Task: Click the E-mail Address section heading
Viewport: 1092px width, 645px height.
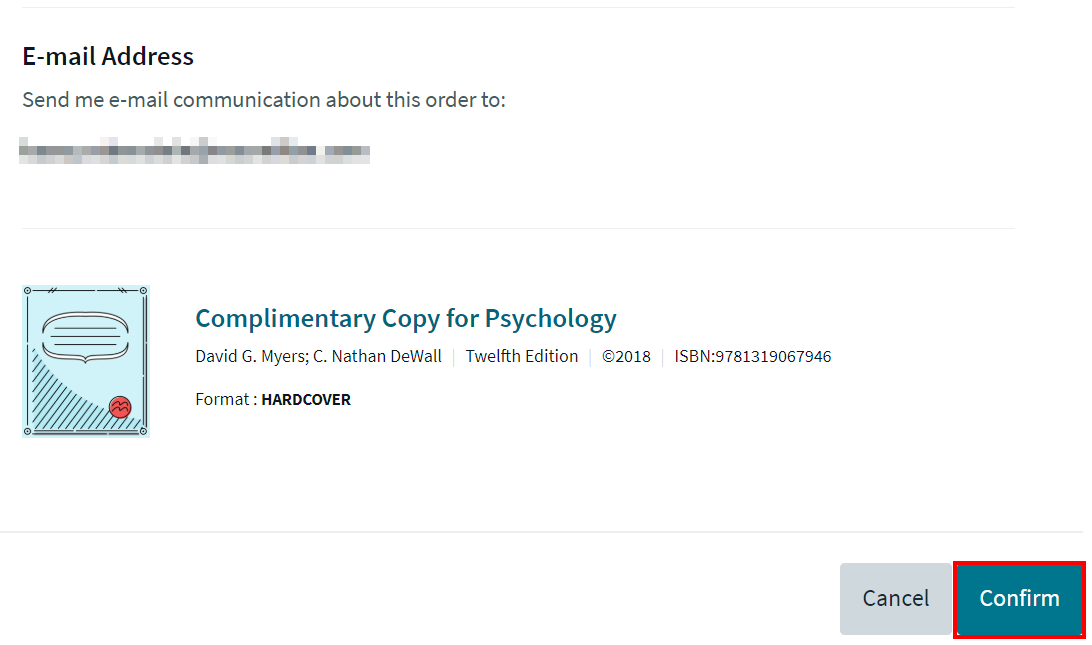Action: coord(108,56)
